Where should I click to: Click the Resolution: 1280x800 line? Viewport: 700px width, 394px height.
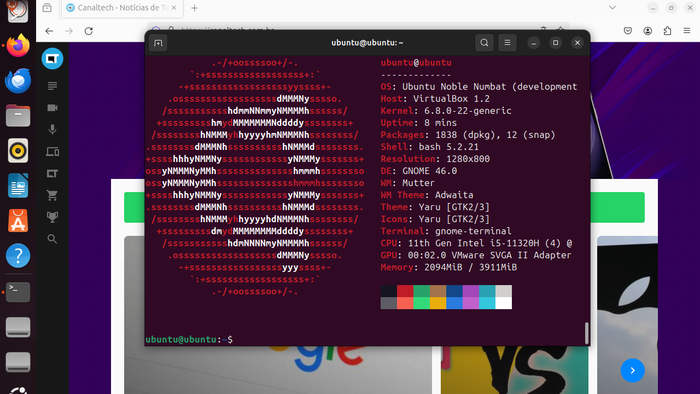click(435, 159)
